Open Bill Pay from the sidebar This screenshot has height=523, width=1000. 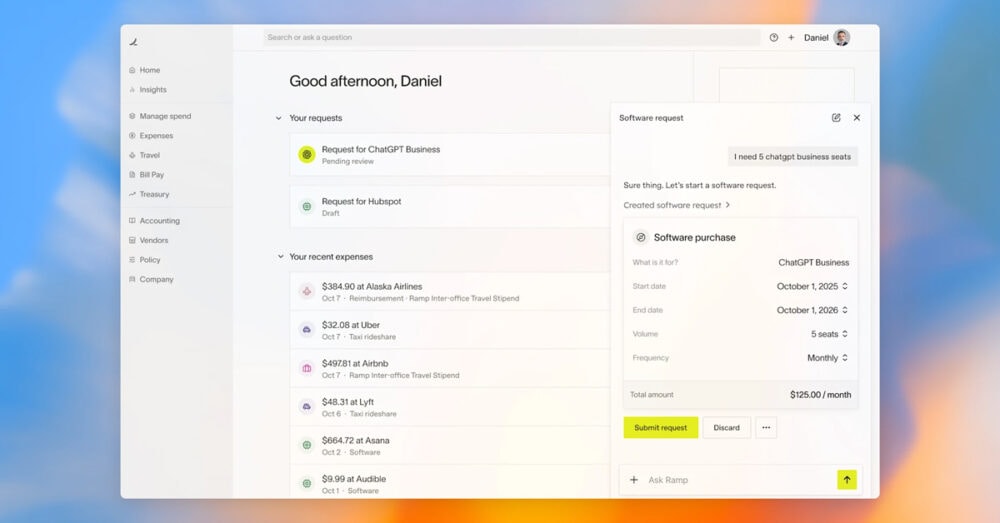pos(152,175)
